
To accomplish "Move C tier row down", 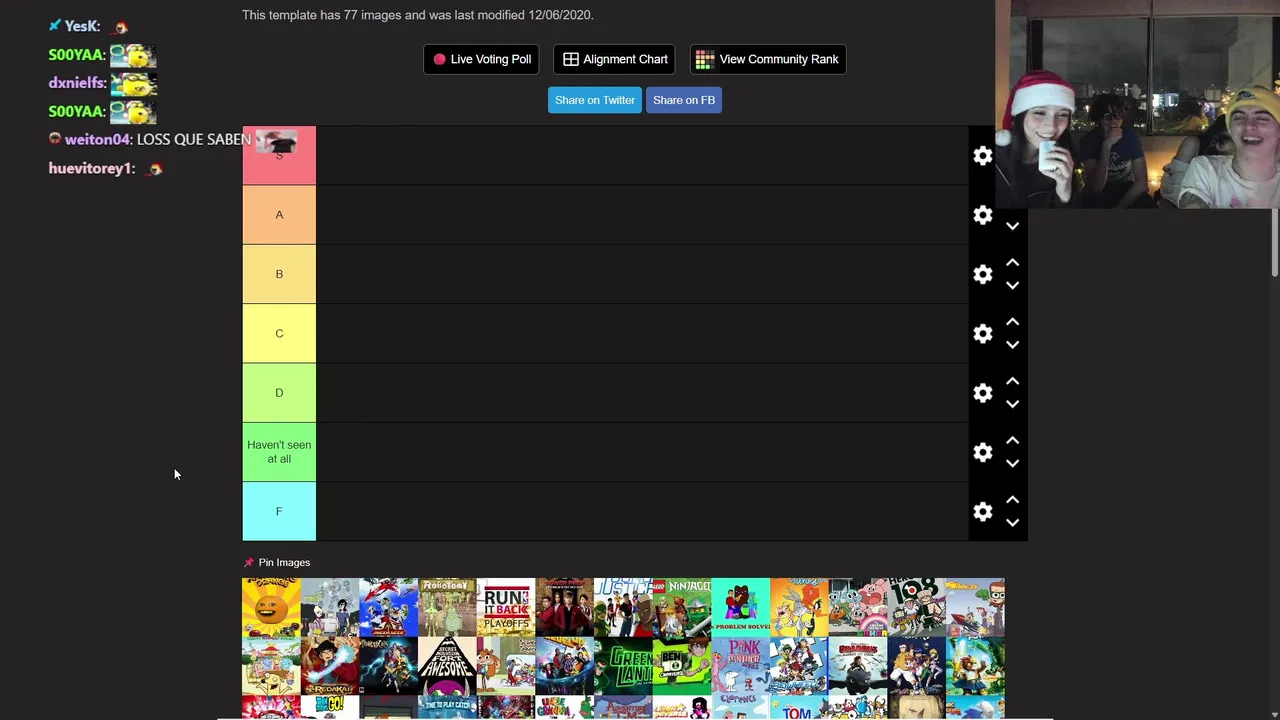I will pyautogui.click(x=1012, y=344).
